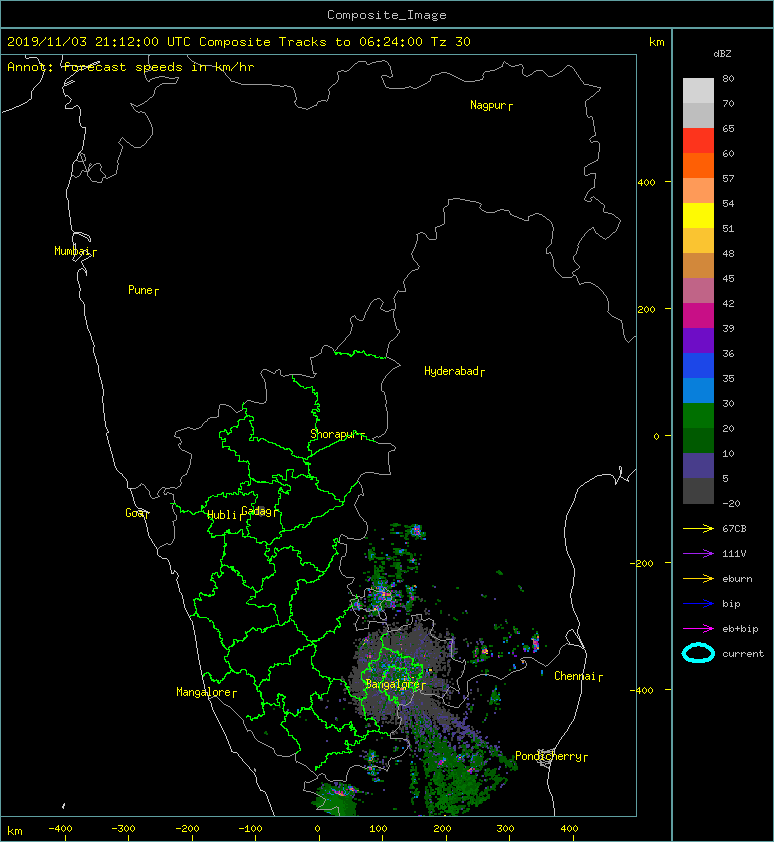Pick the purple 36–39 dBZ color swatch
This screenshot has width=774, height=842.
click(698, 340)
